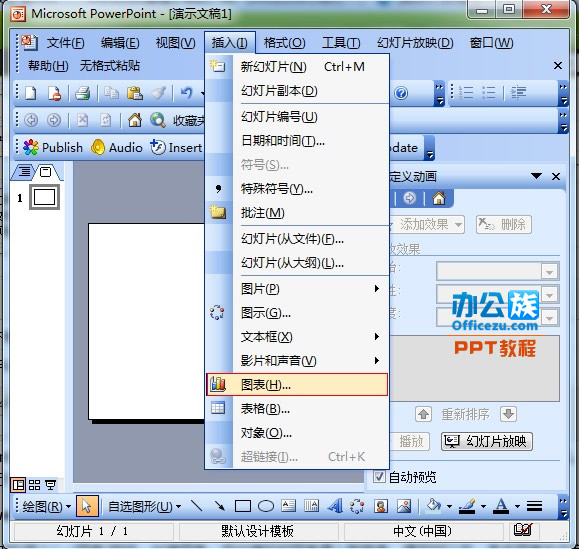579x549 pixels.
Task: Choose 新幻灯片(N) menu item
Action: [297, 67]
